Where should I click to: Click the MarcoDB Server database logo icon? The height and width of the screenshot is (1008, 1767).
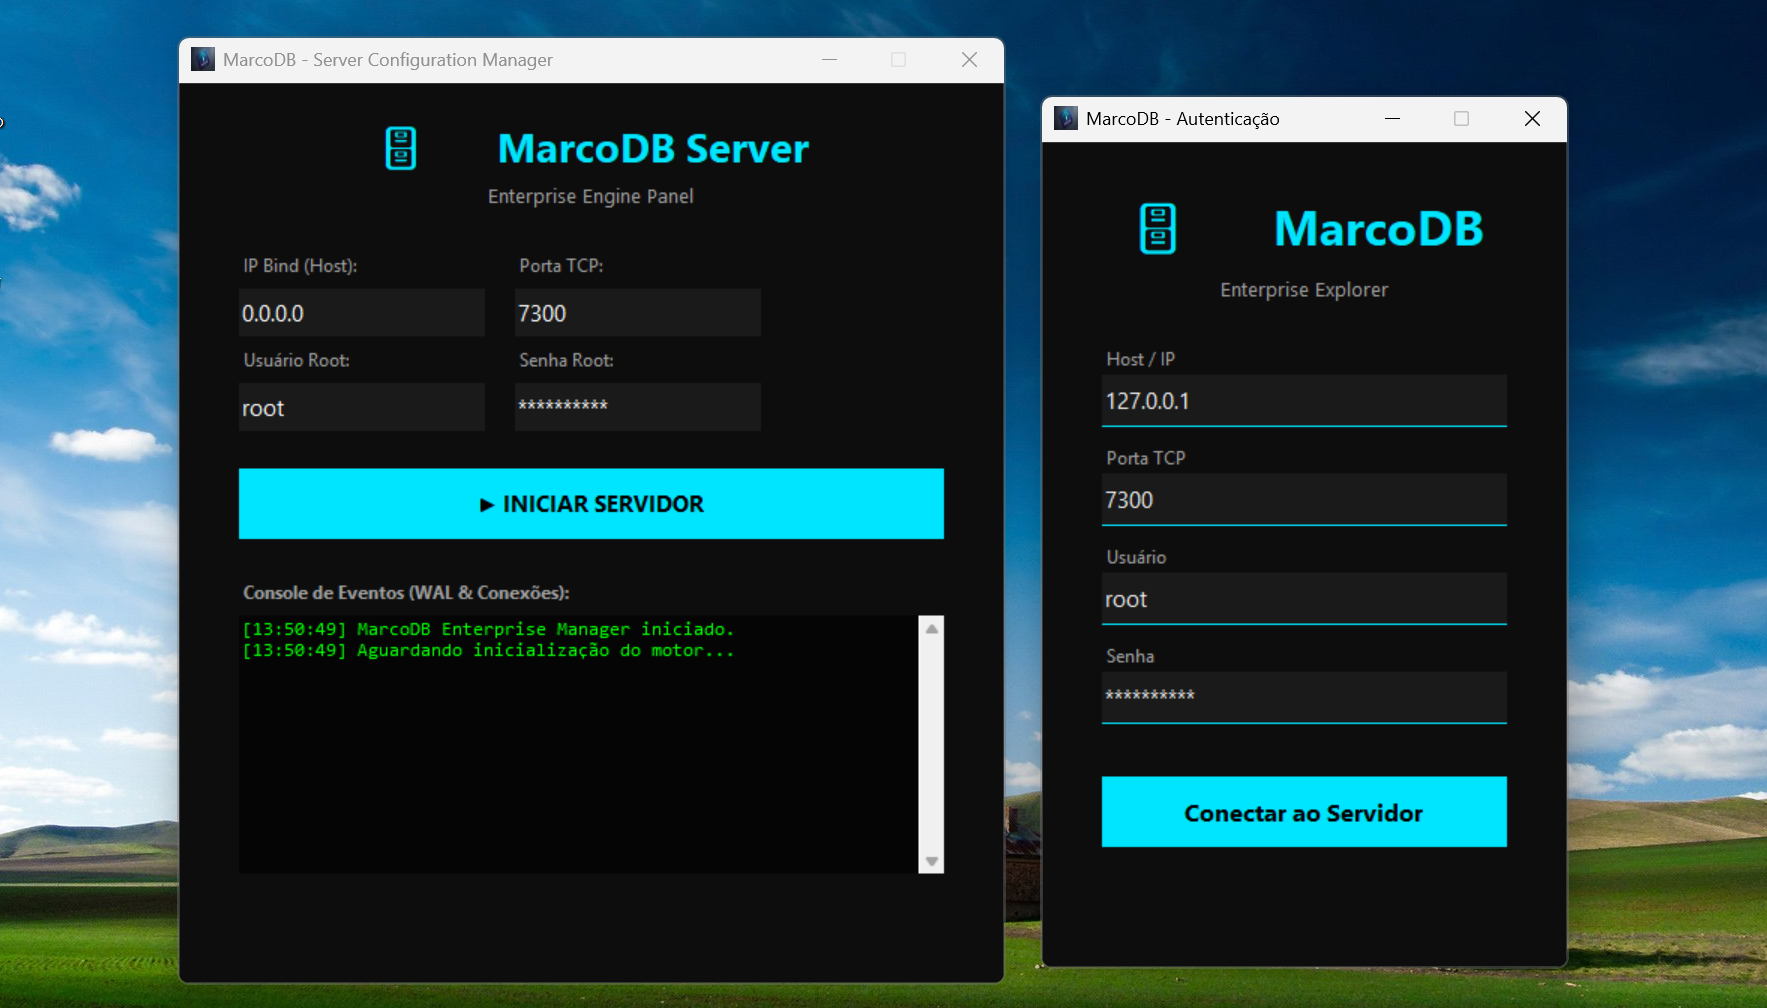tap(400, 148)
